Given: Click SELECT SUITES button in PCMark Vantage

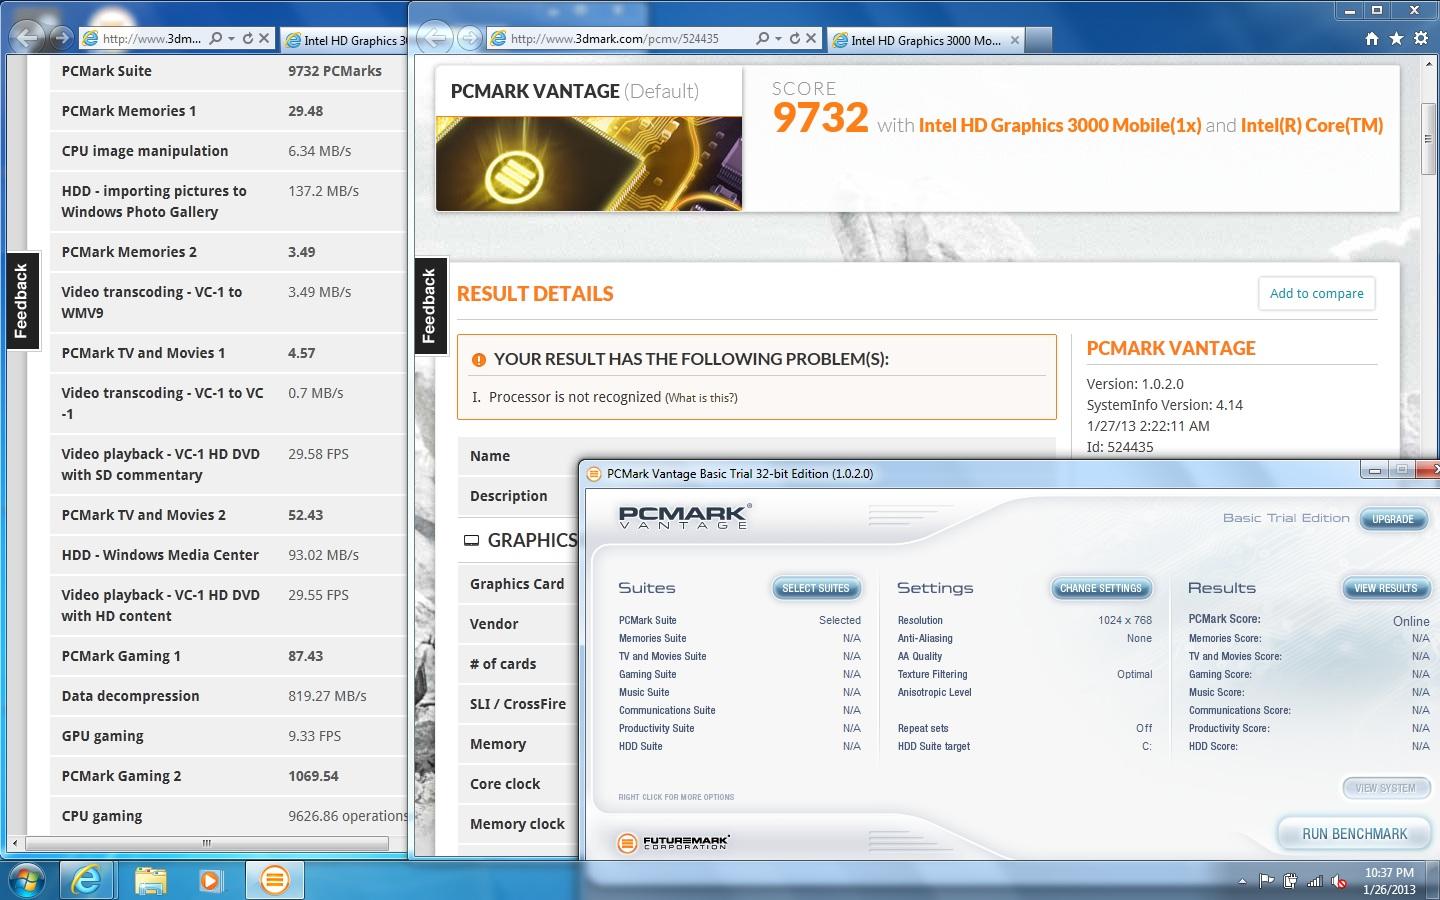Looking at the screenshot, I should (x=816, y=588).
